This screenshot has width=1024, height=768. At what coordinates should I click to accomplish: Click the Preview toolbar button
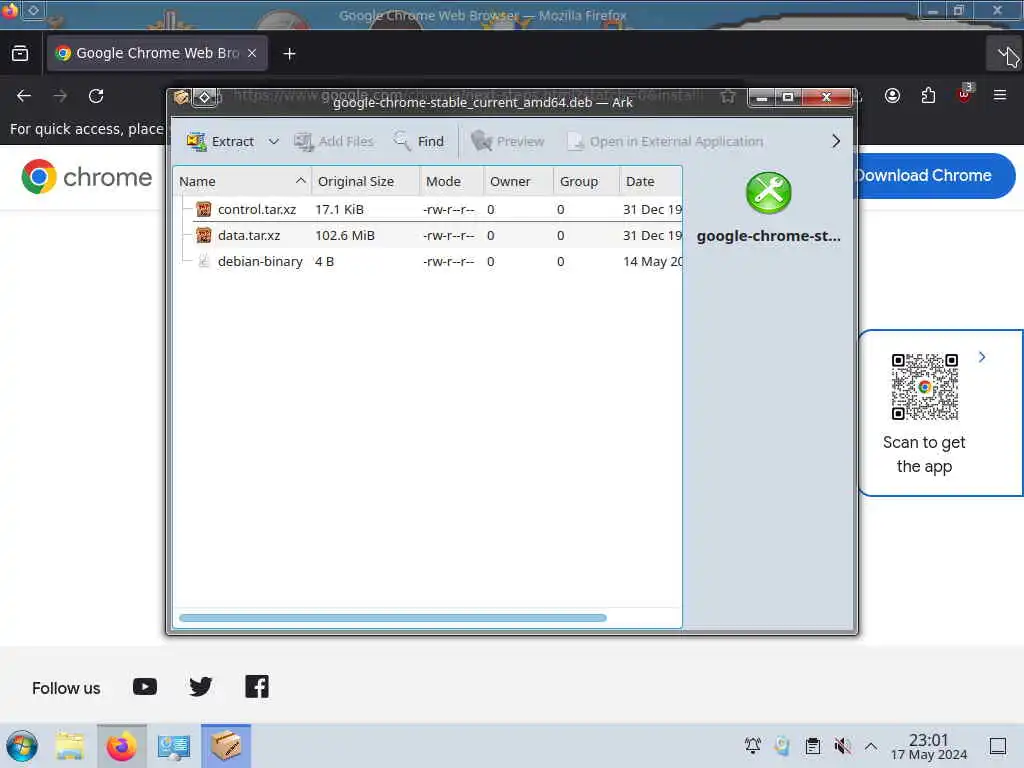coord(507,141)
